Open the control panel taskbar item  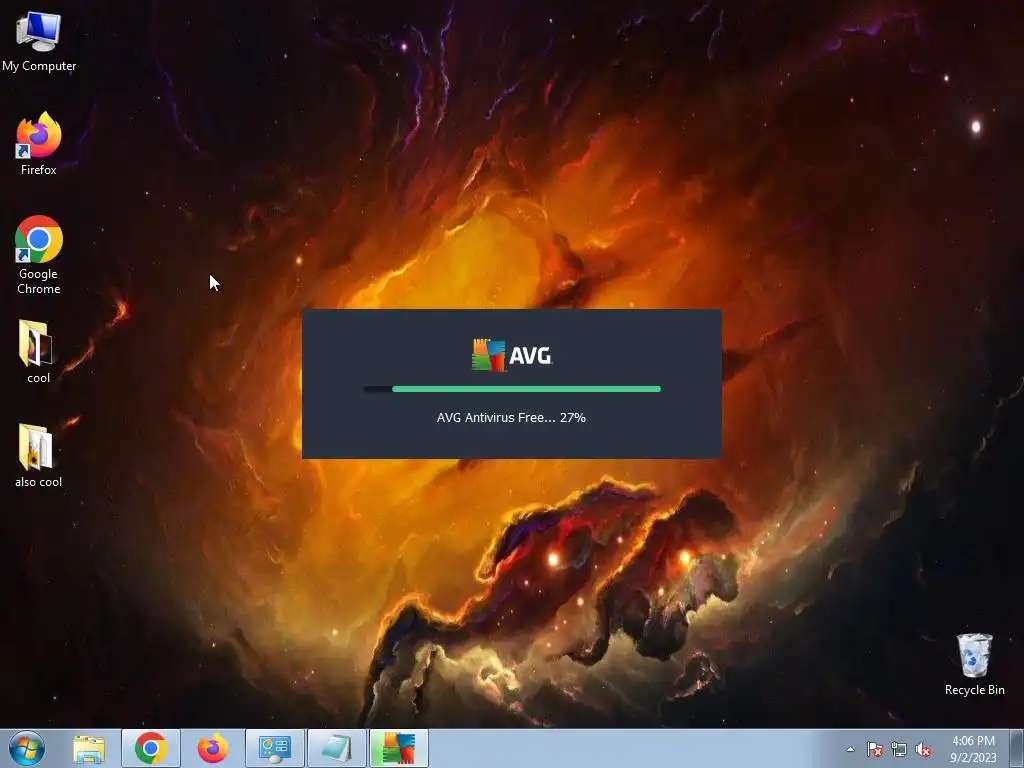click(275, 748)
